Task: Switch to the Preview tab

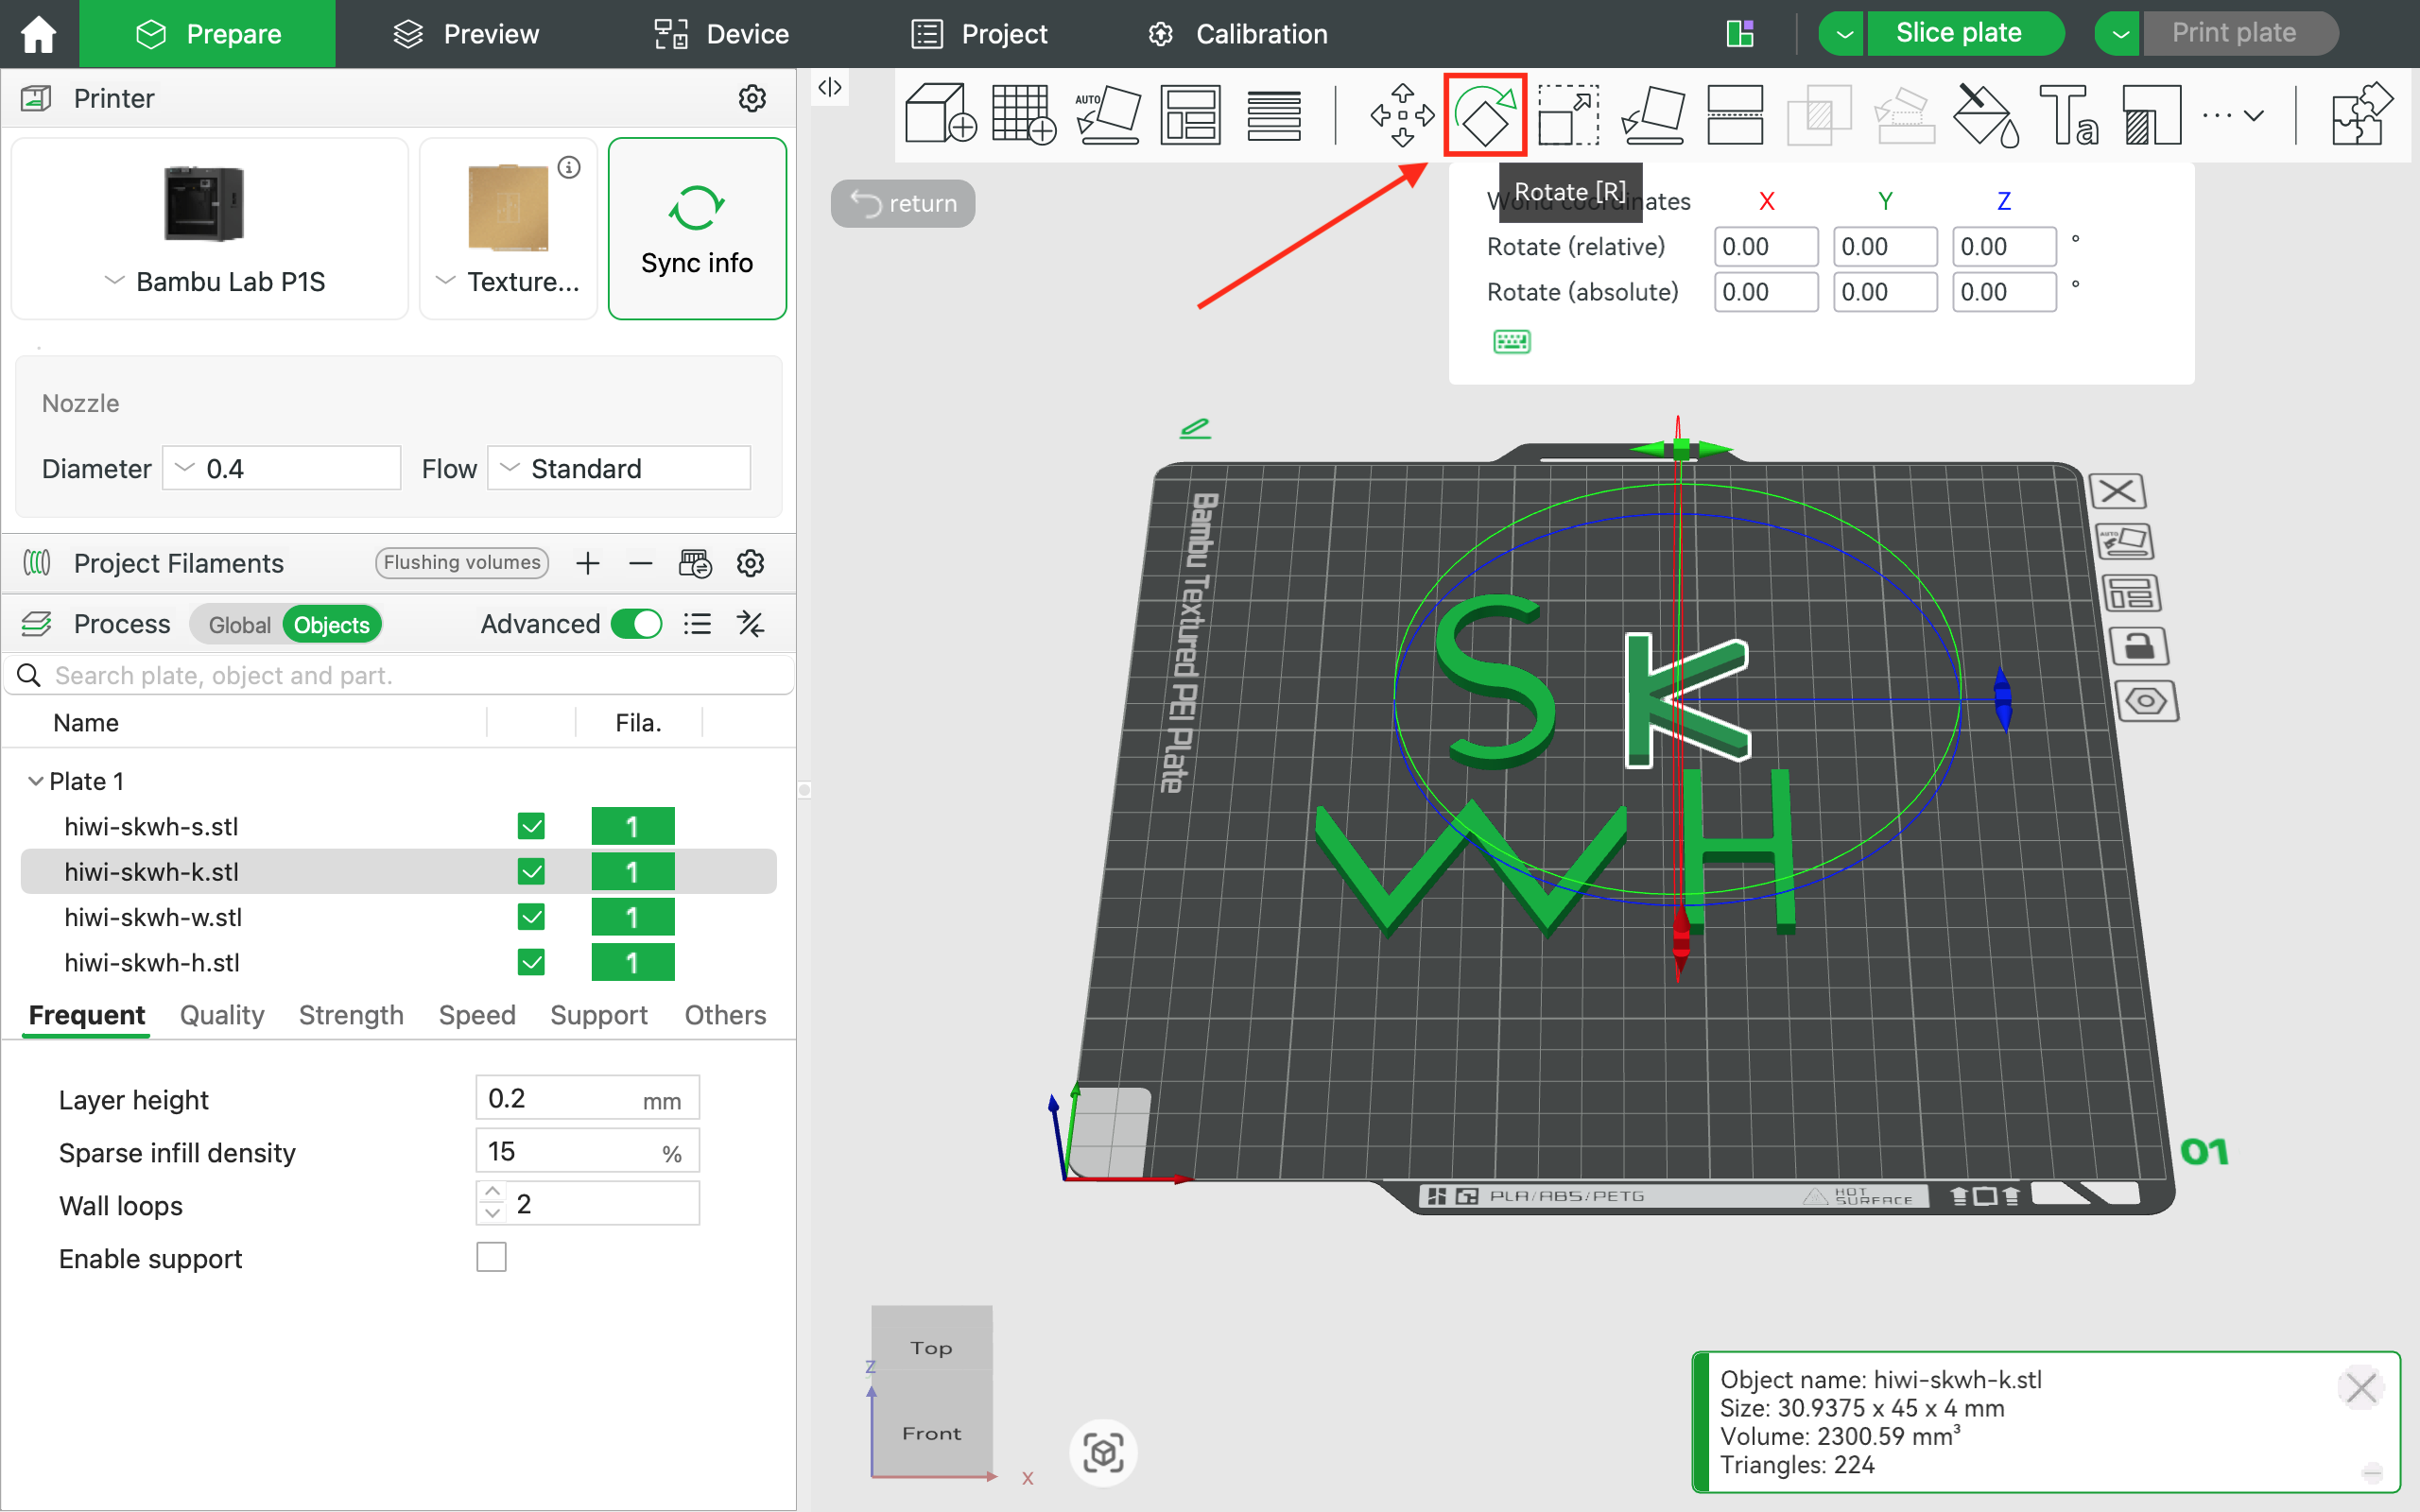Action: coord(466,34)
